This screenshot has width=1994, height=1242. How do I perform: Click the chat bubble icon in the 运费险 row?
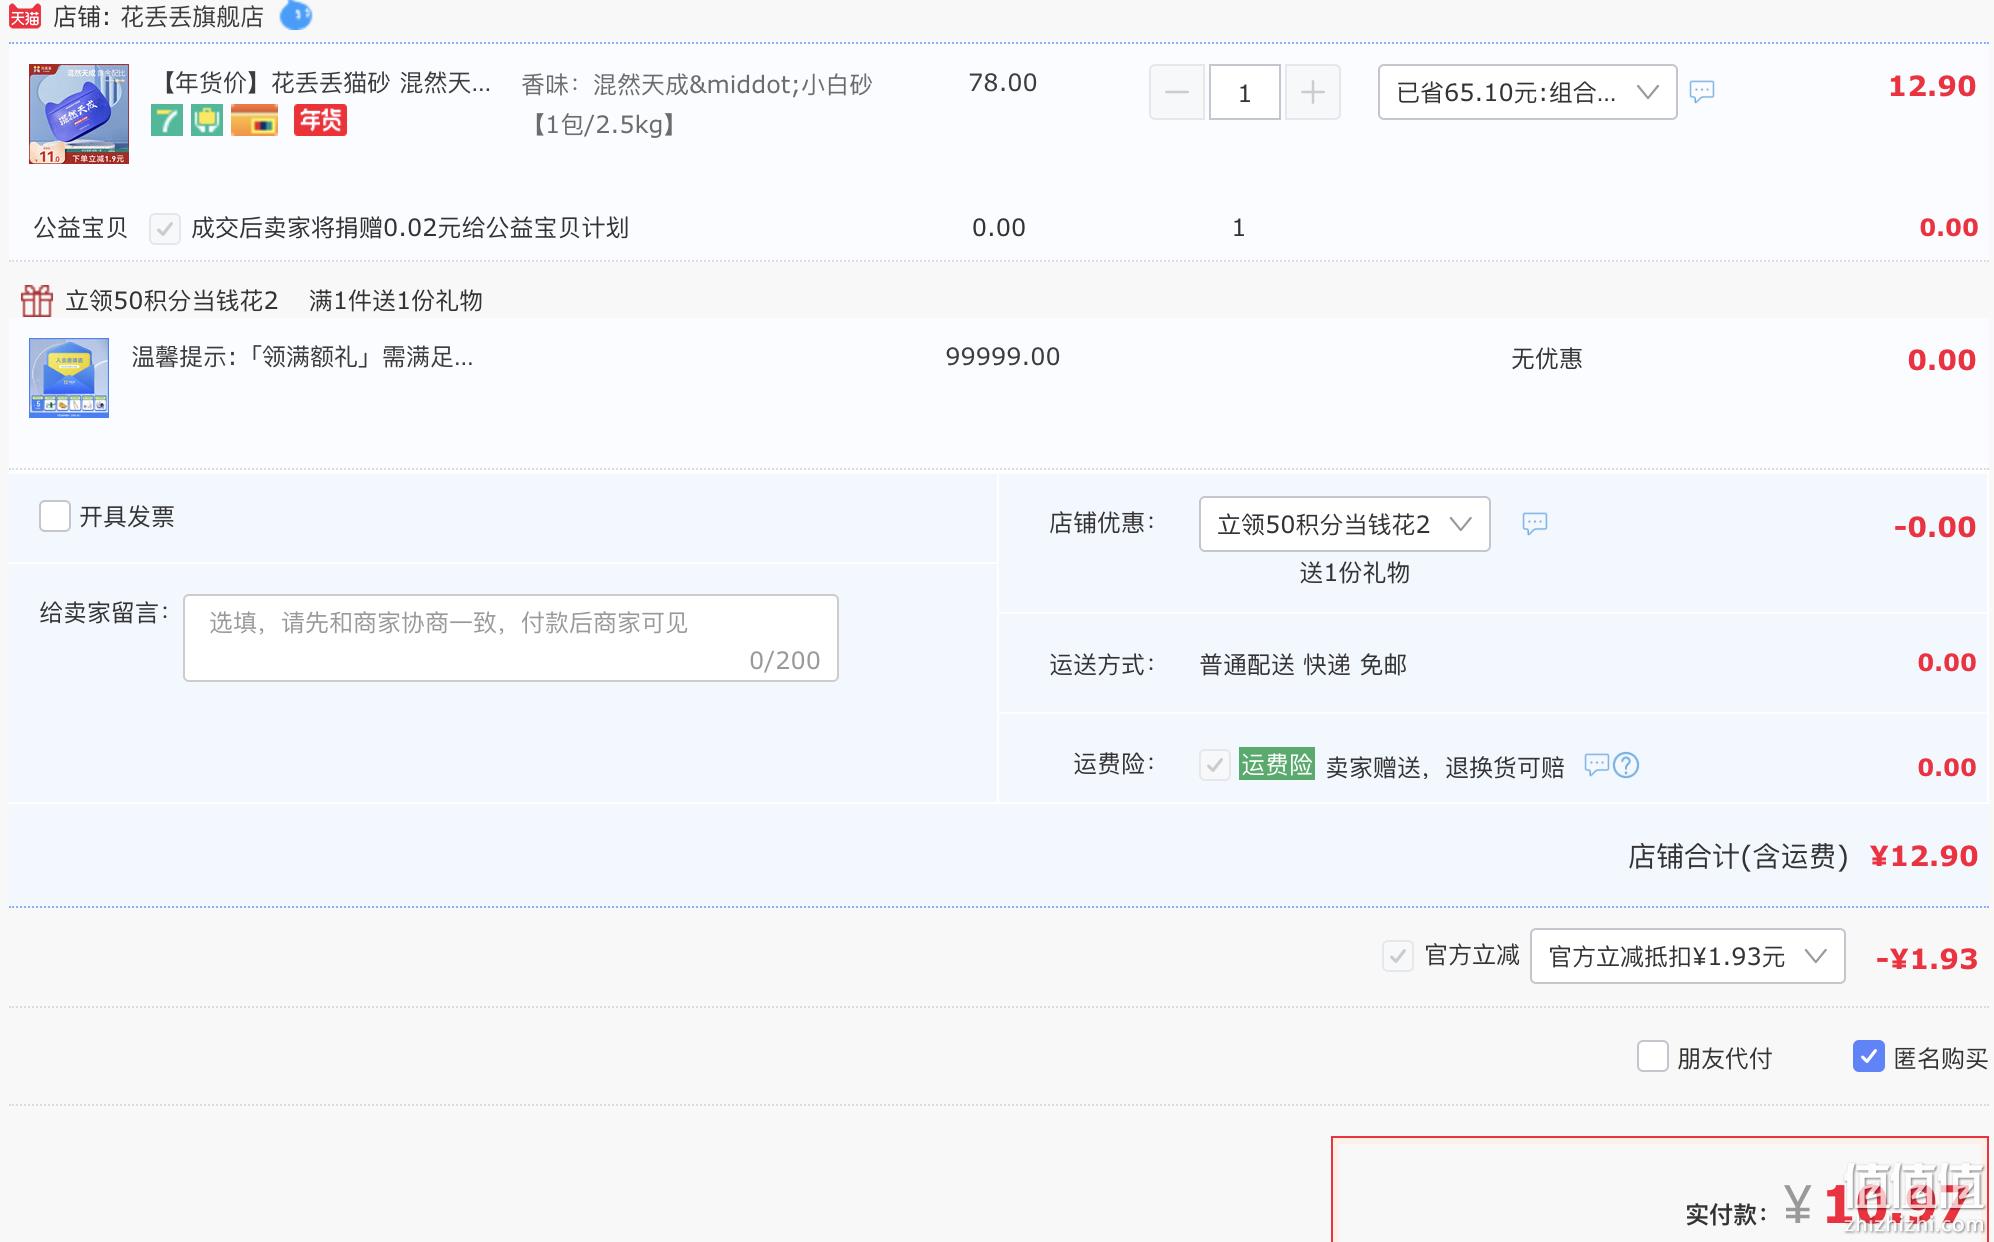1597,765
